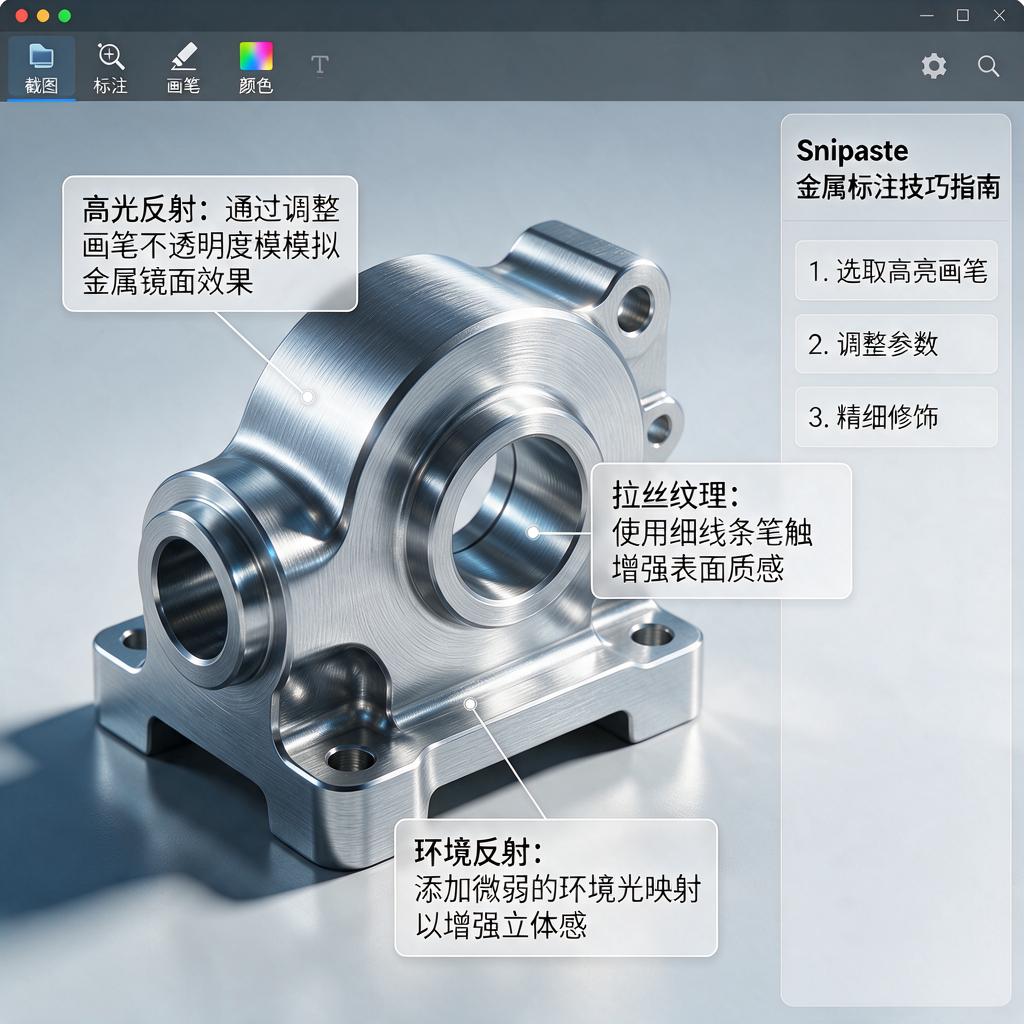The image size is (1024, 1024).
Task: Maximize window with the square button
Action: coord(963,16)
